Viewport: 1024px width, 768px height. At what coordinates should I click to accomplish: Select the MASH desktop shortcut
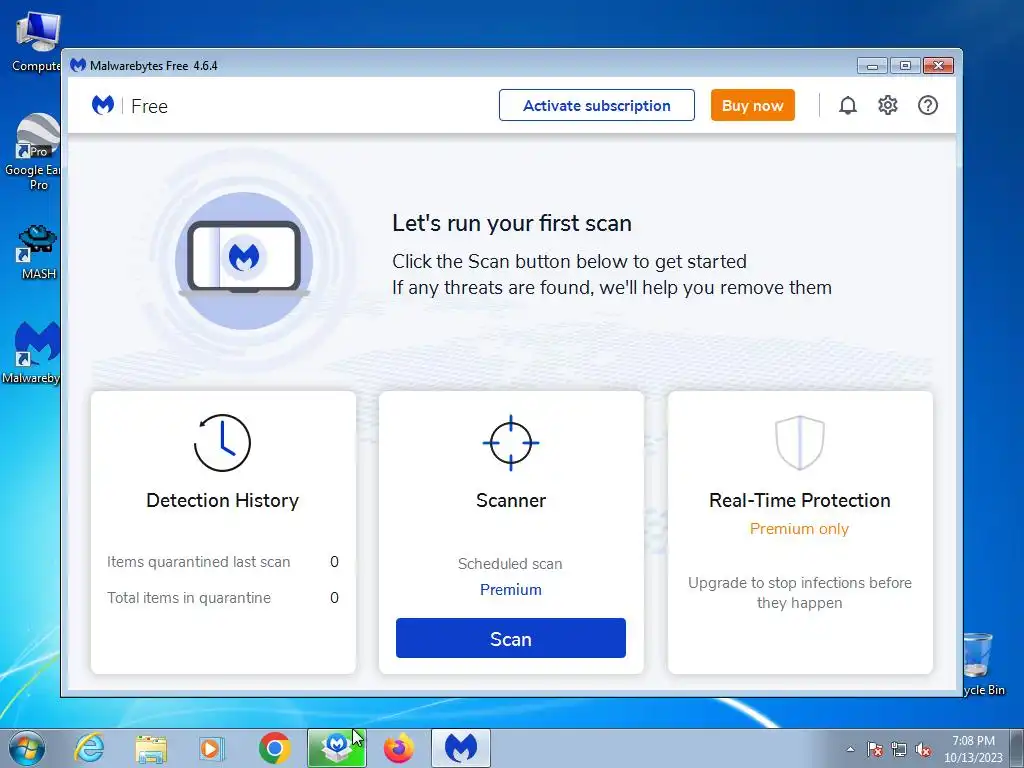click(x=38, y=251)
